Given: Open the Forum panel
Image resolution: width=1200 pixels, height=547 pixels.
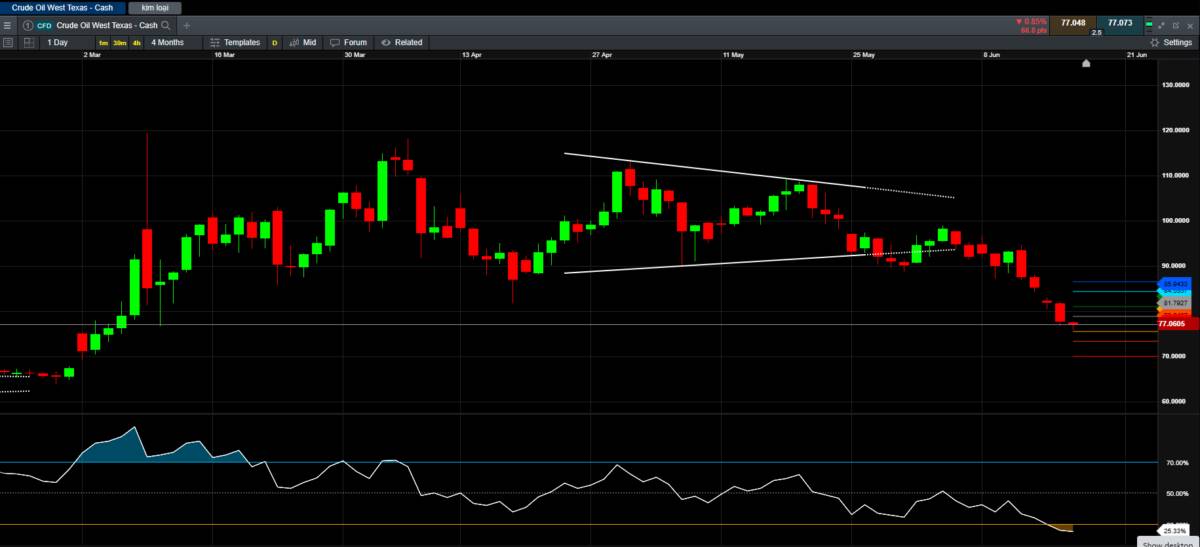Looking at the screenshot, I should pos(348,42).
